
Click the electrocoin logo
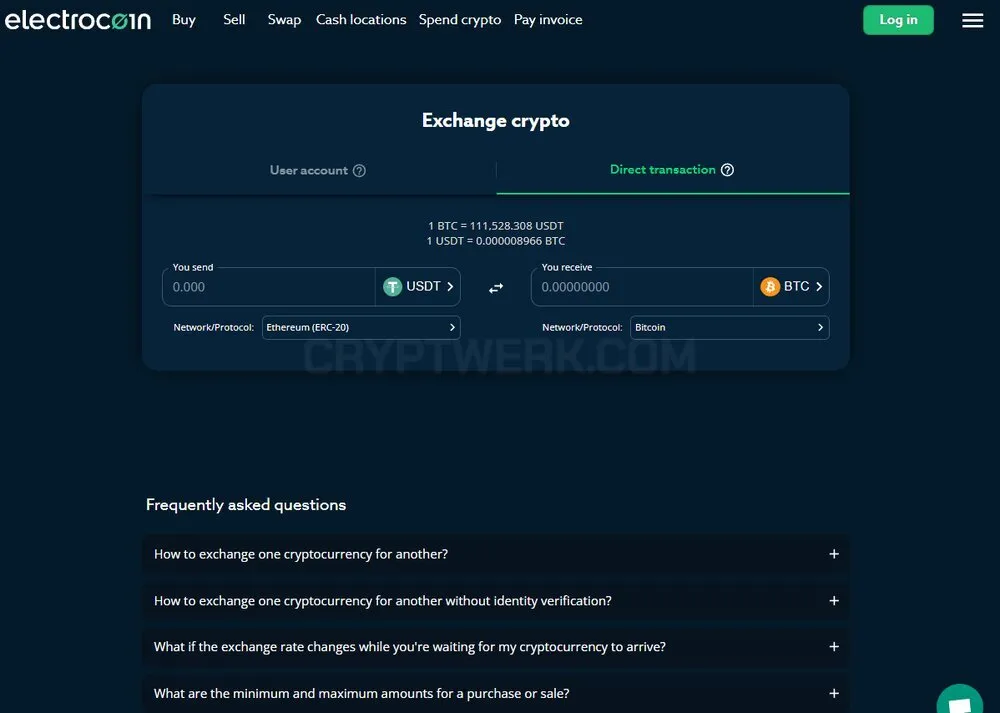78,20
